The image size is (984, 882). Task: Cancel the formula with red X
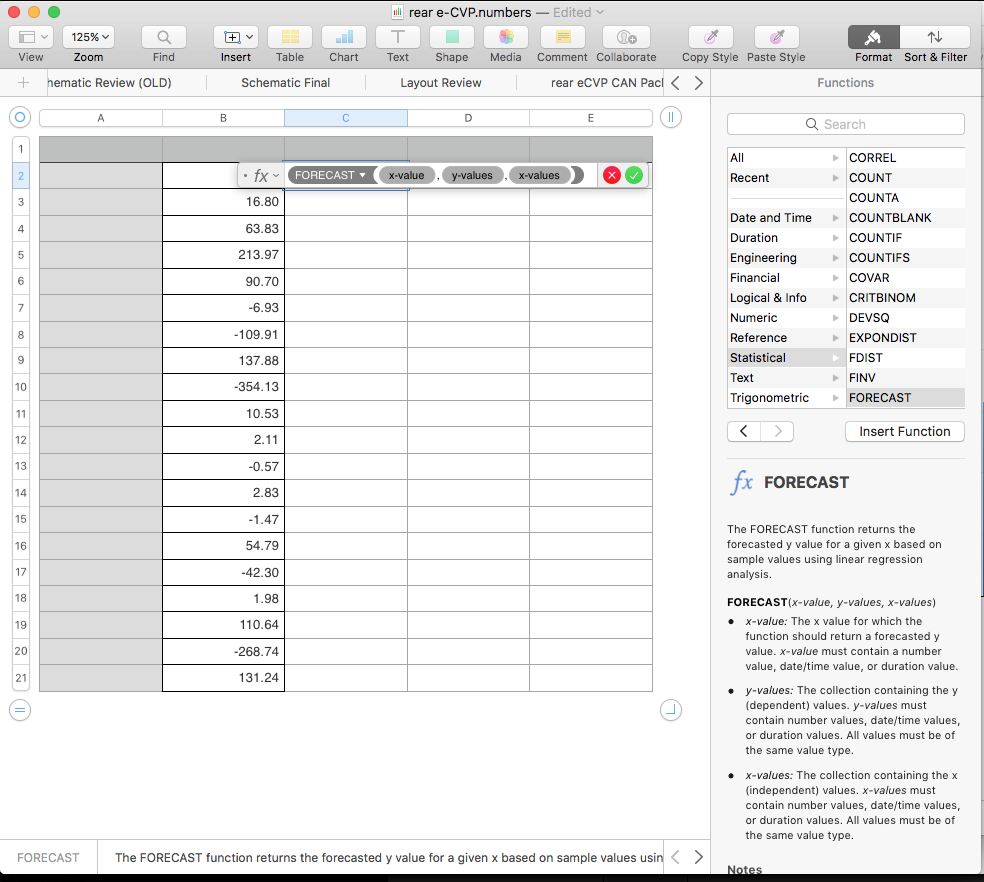click(x=612, y=176)
